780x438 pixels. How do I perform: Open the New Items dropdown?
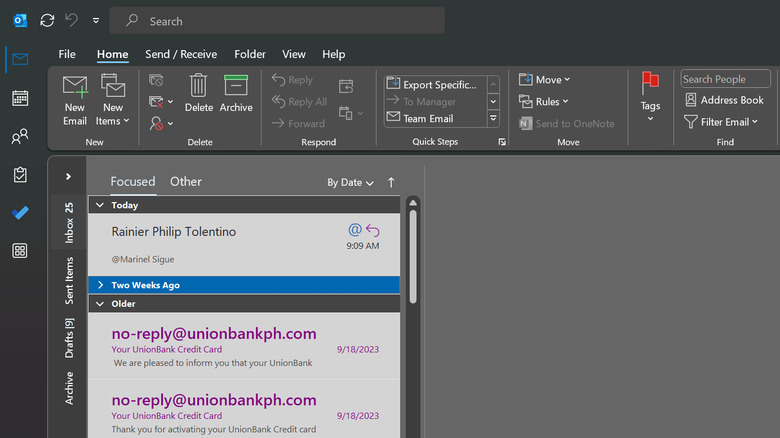113,101
